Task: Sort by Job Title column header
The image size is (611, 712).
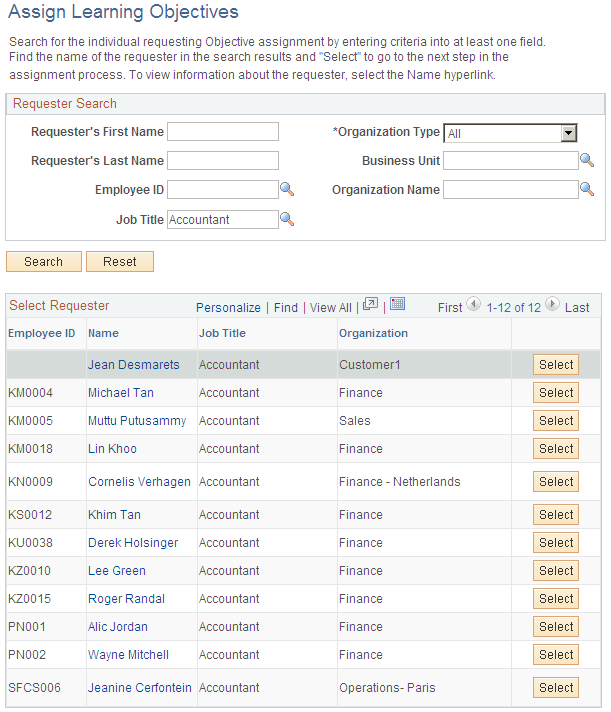Action: coord(222,333)
